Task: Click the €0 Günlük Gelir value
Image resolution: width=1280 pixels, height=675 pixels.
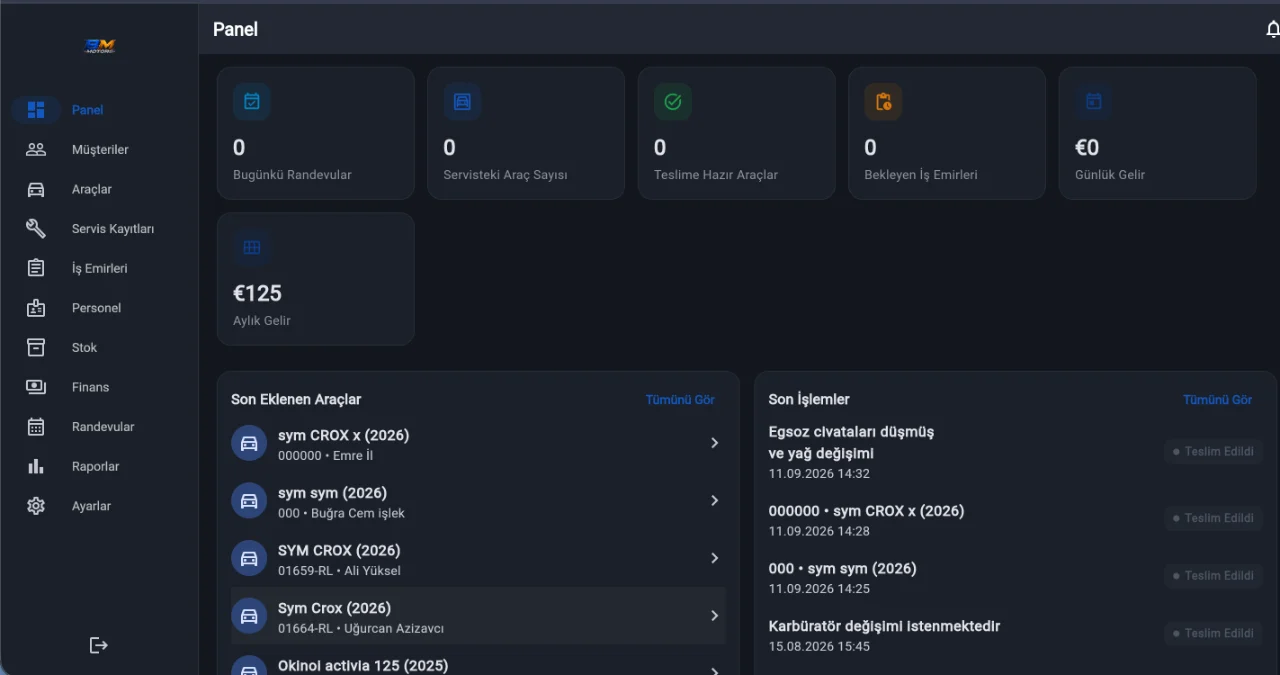Action: [x=1087, y=148]
